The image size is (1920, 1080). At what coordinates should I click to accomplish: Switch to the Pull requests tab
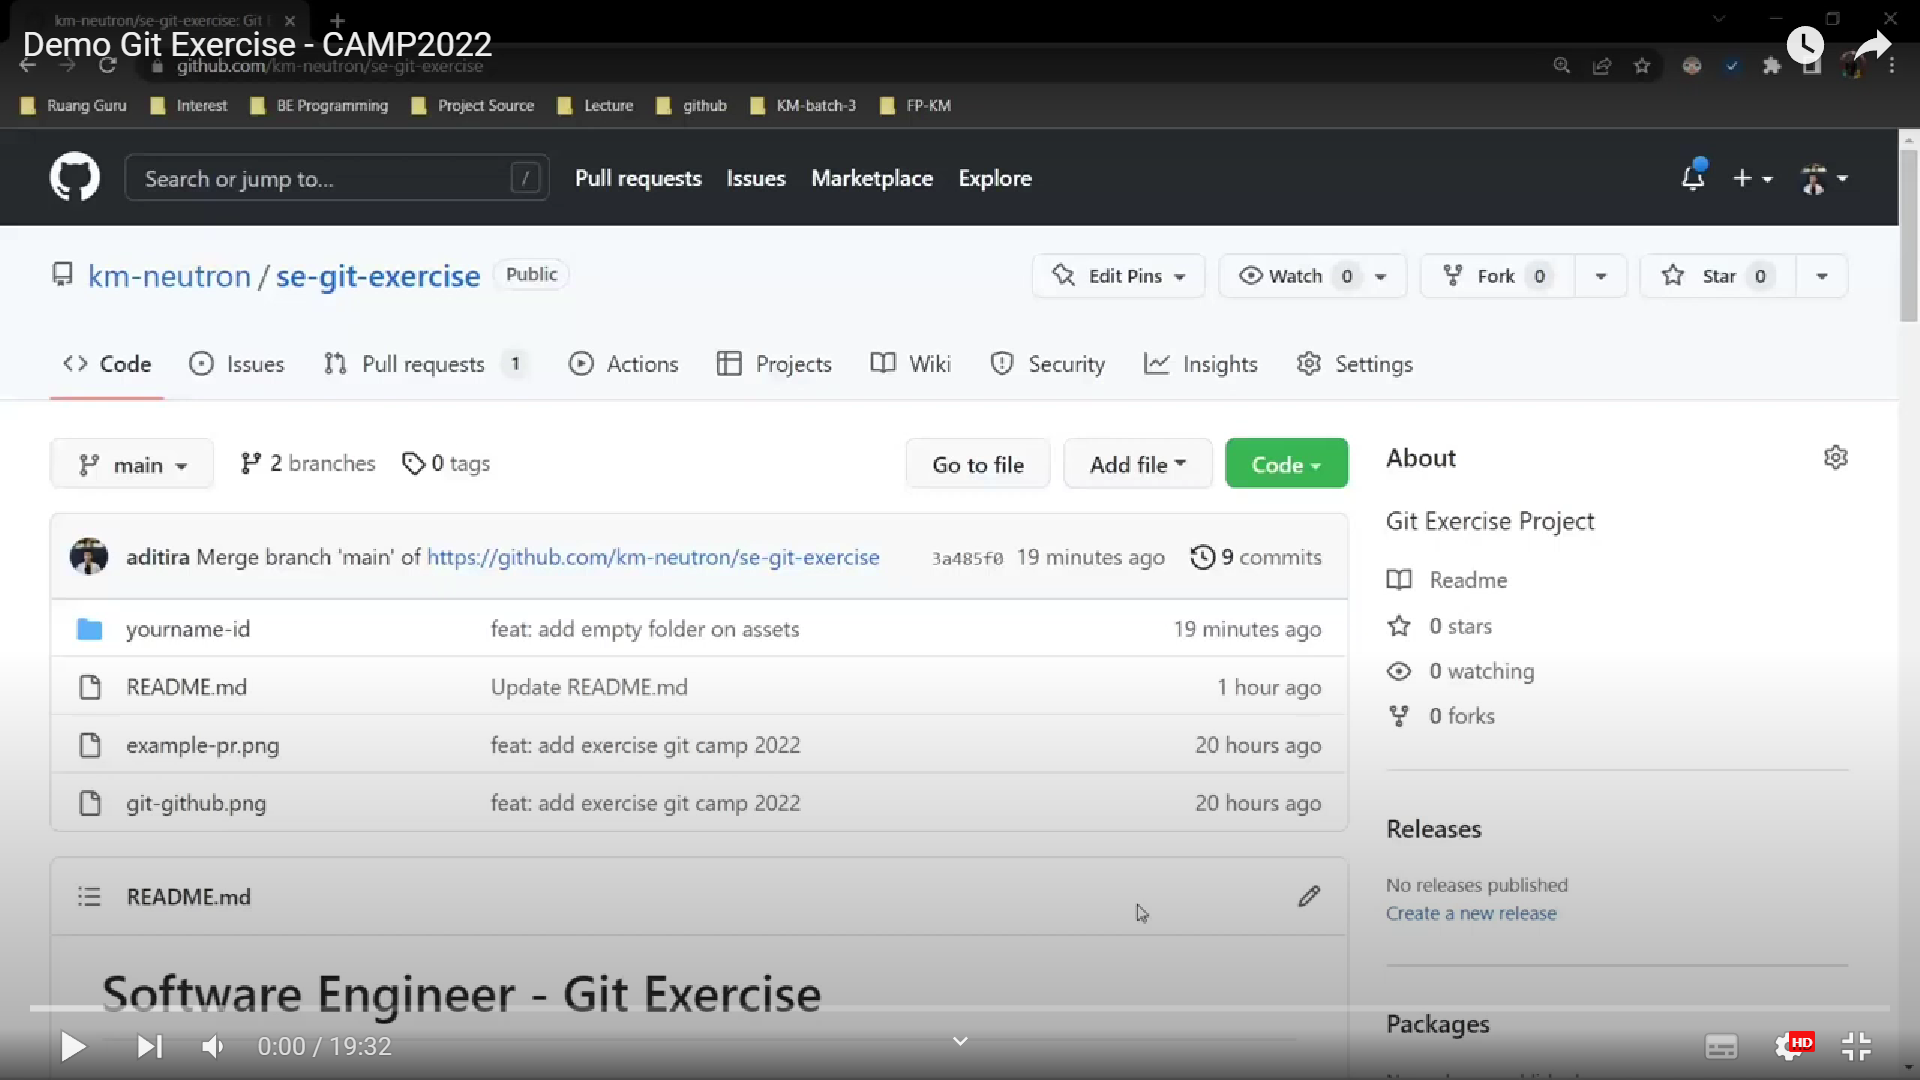423,364
